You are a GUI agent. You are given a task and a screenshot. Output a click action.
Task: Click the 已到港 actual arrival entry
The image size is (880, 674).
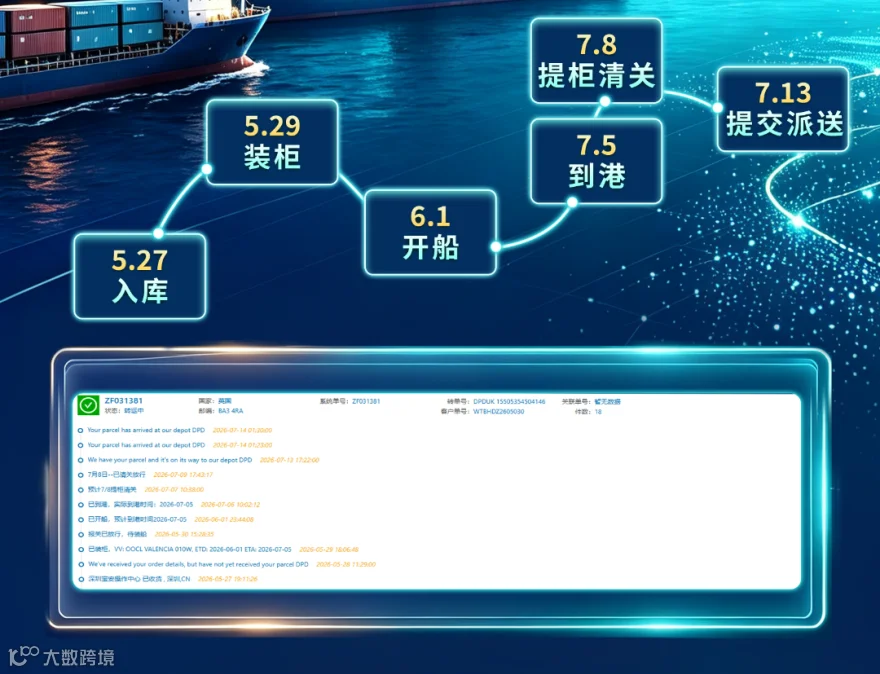tap(169, 505)
